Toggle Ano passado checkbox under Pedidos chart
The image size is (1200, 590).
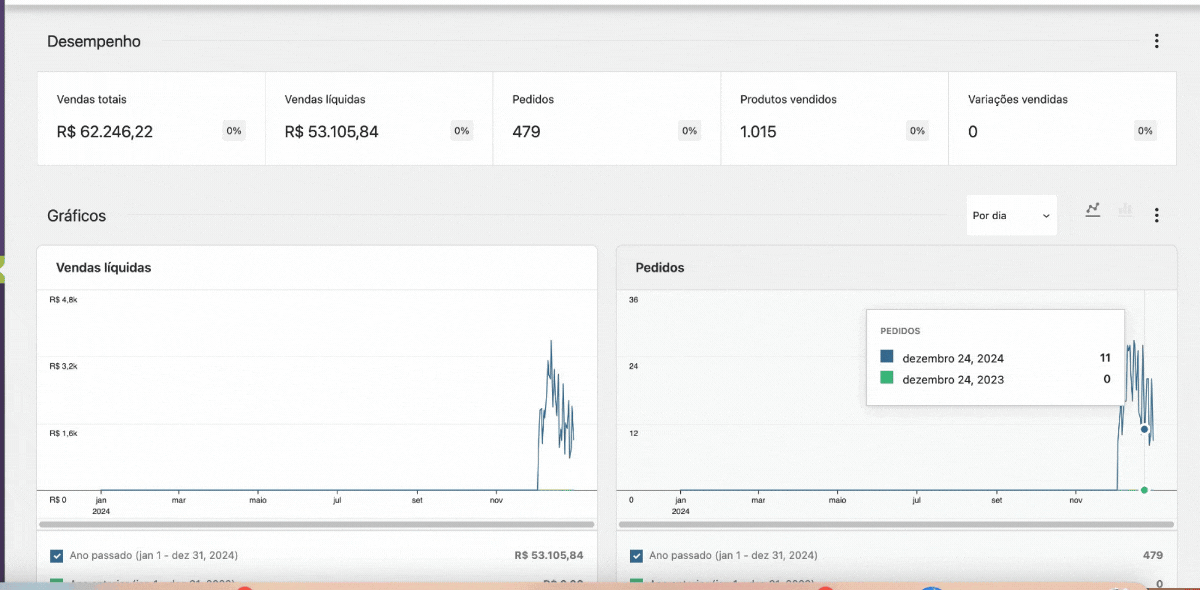click(636, 555)
